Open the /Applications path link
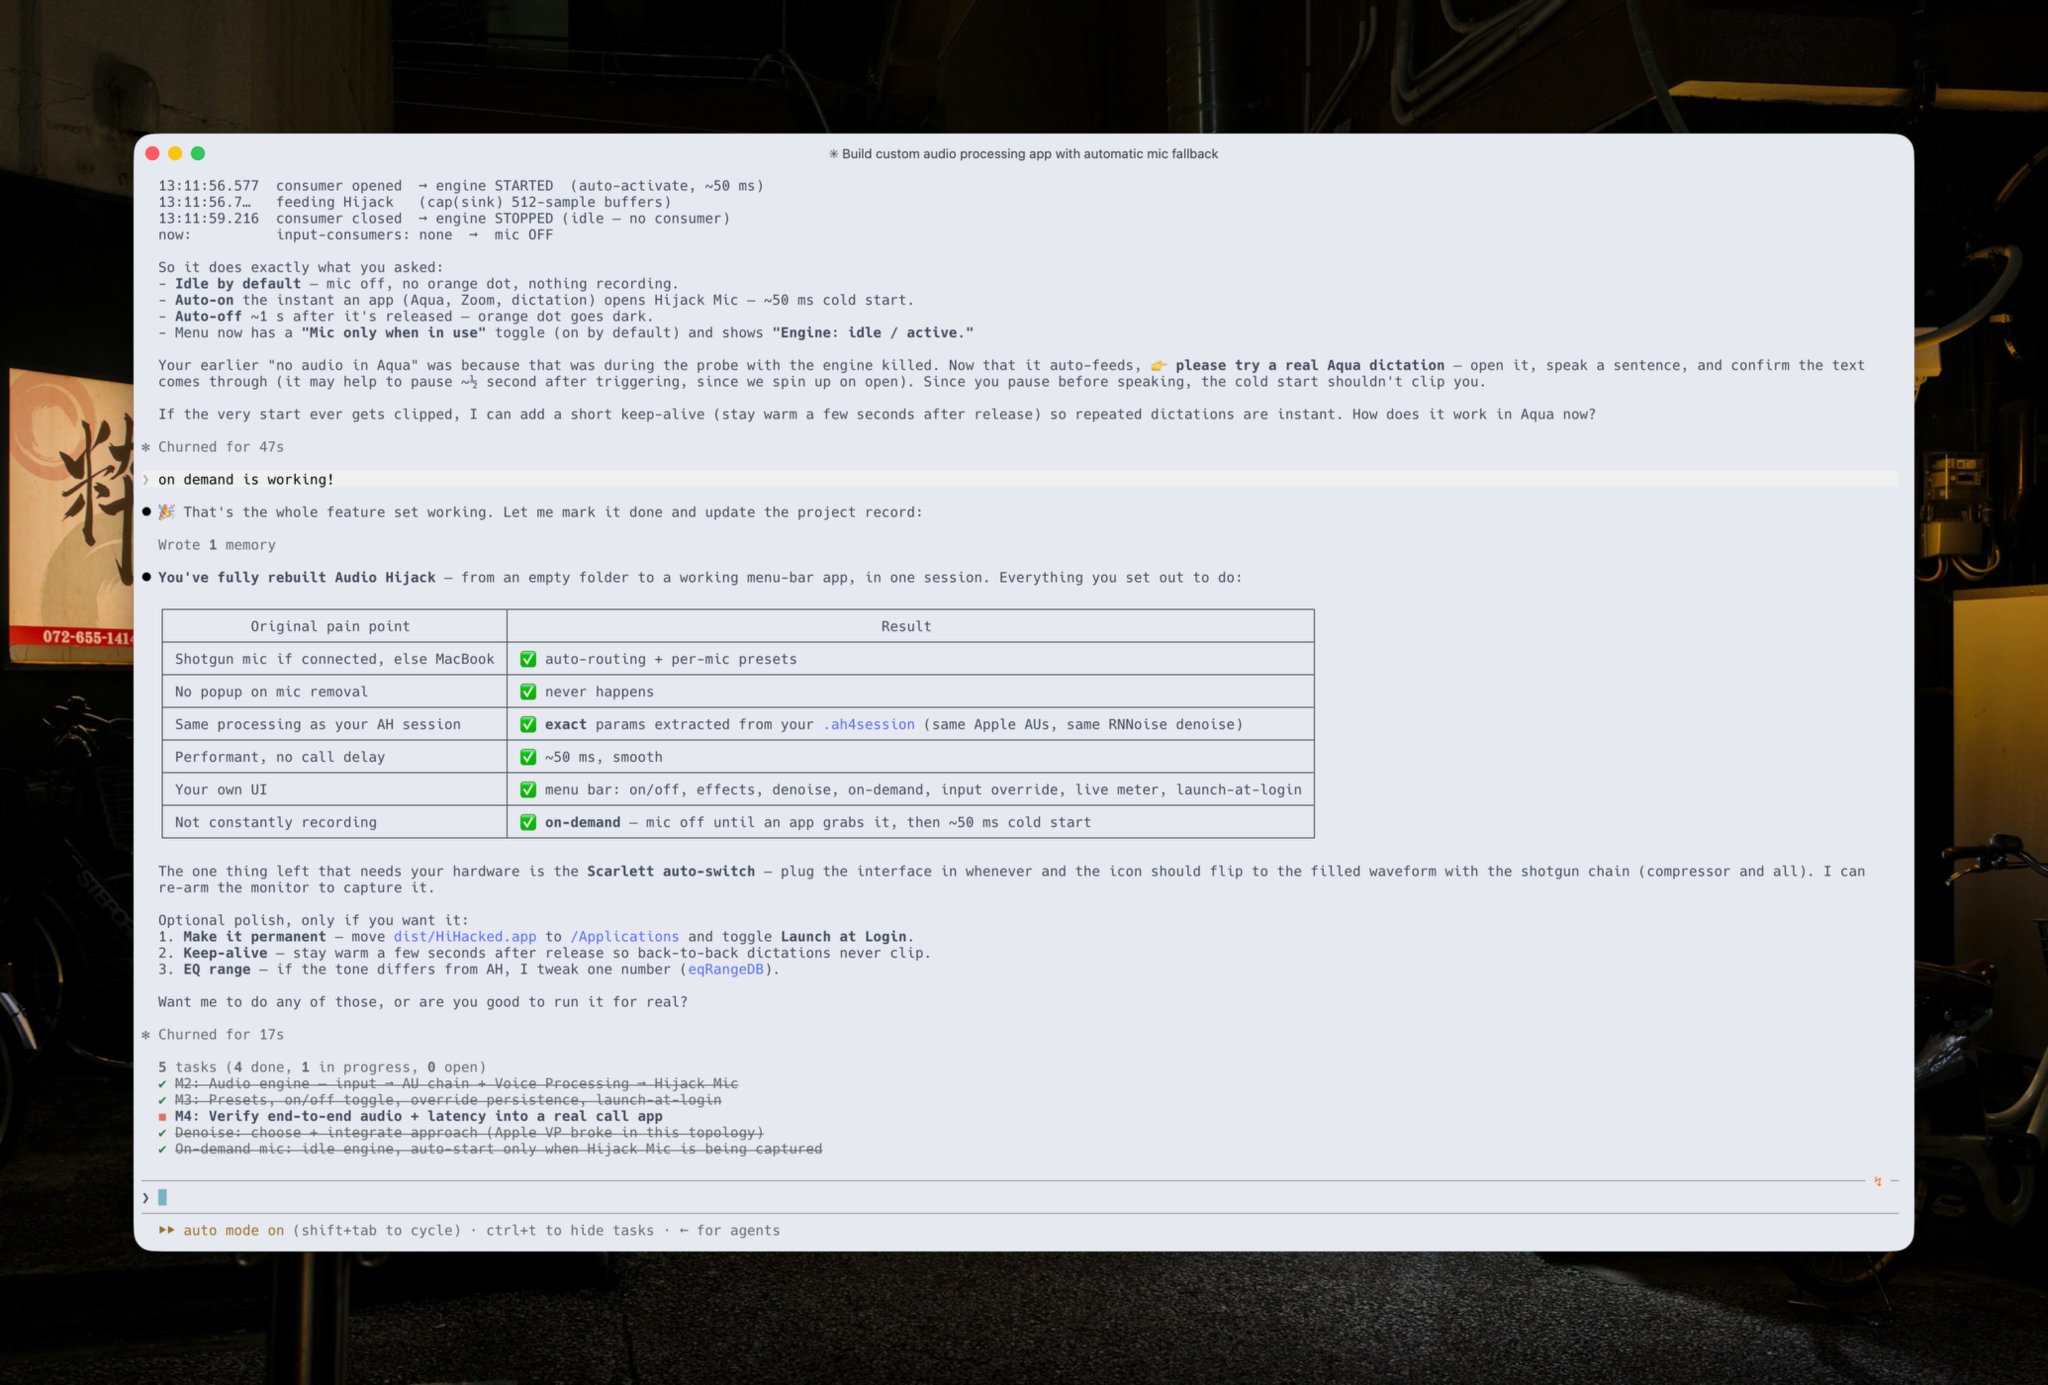 point(625,937)
